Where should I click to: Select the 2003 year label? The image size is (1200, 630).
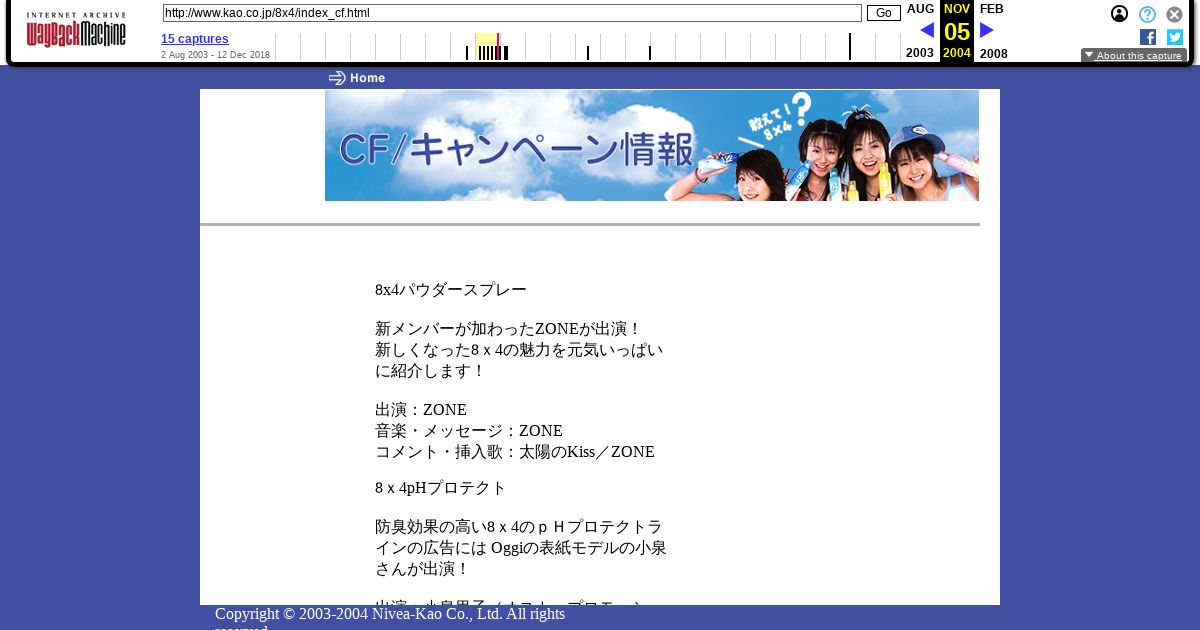click(x=920, y=54)
